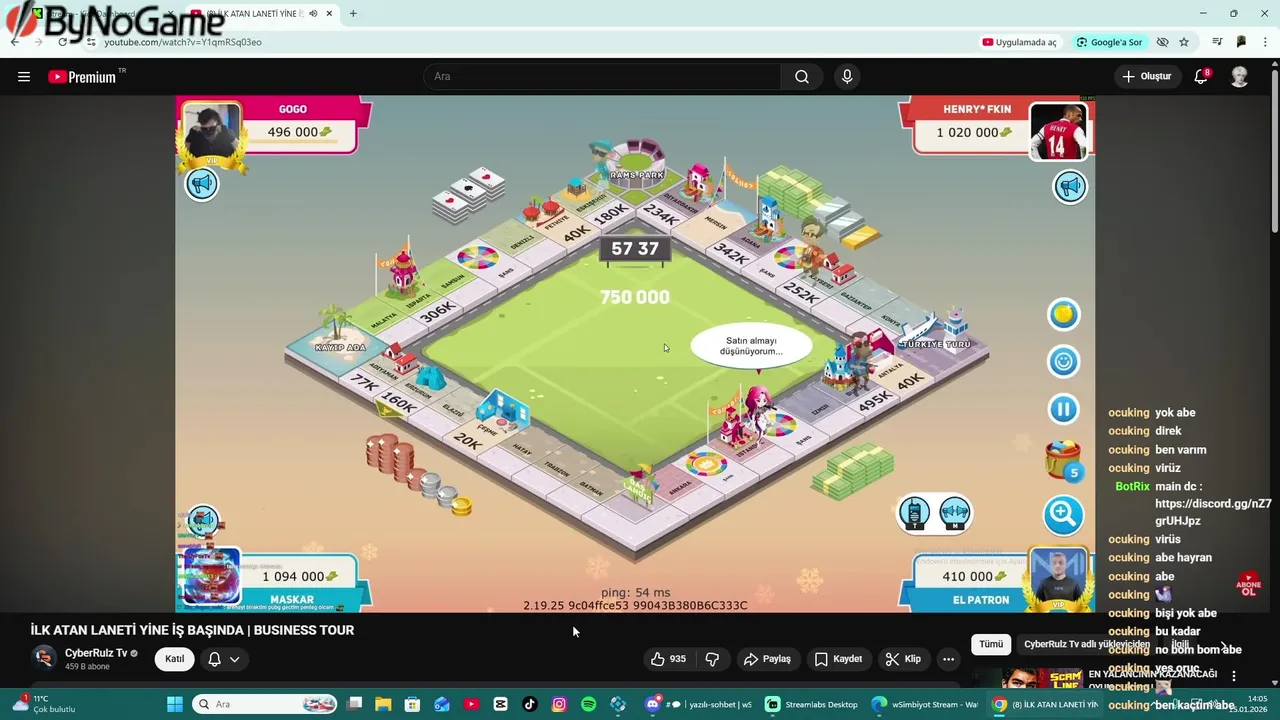This screenshot has height=720, width=1280.
Task: Open TikTok from the taskbar
Action: pyautogui.click(x=530, y=704)
